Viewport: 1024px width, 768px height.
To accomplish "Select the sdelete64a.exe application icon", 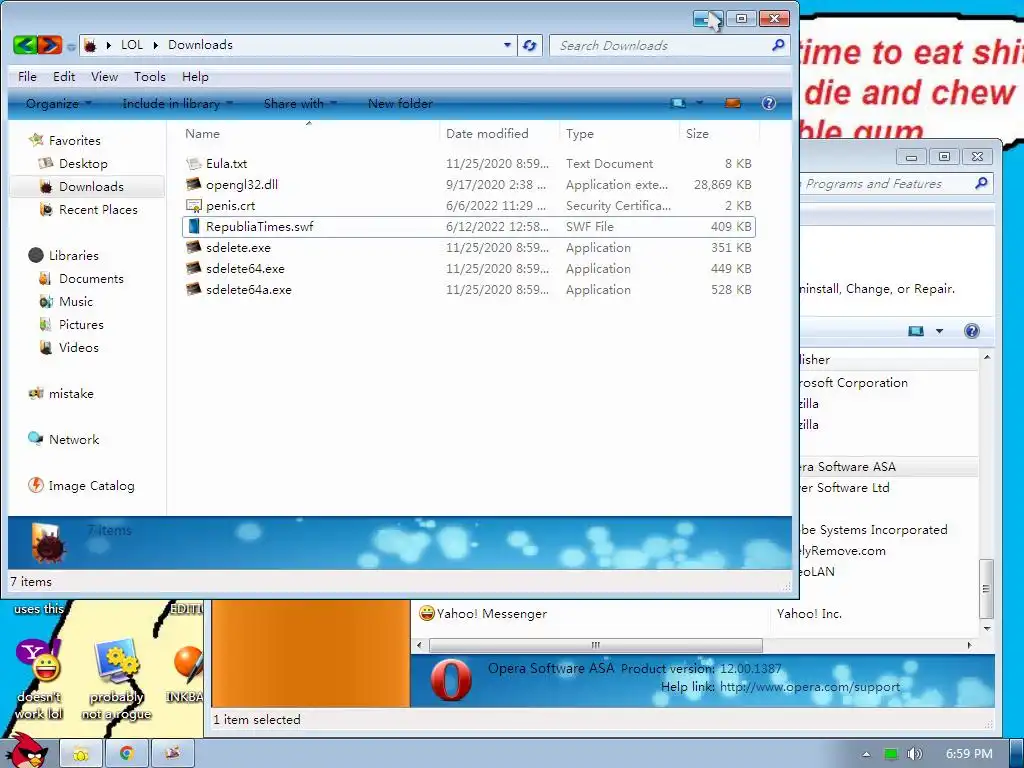I will point(193,289).
